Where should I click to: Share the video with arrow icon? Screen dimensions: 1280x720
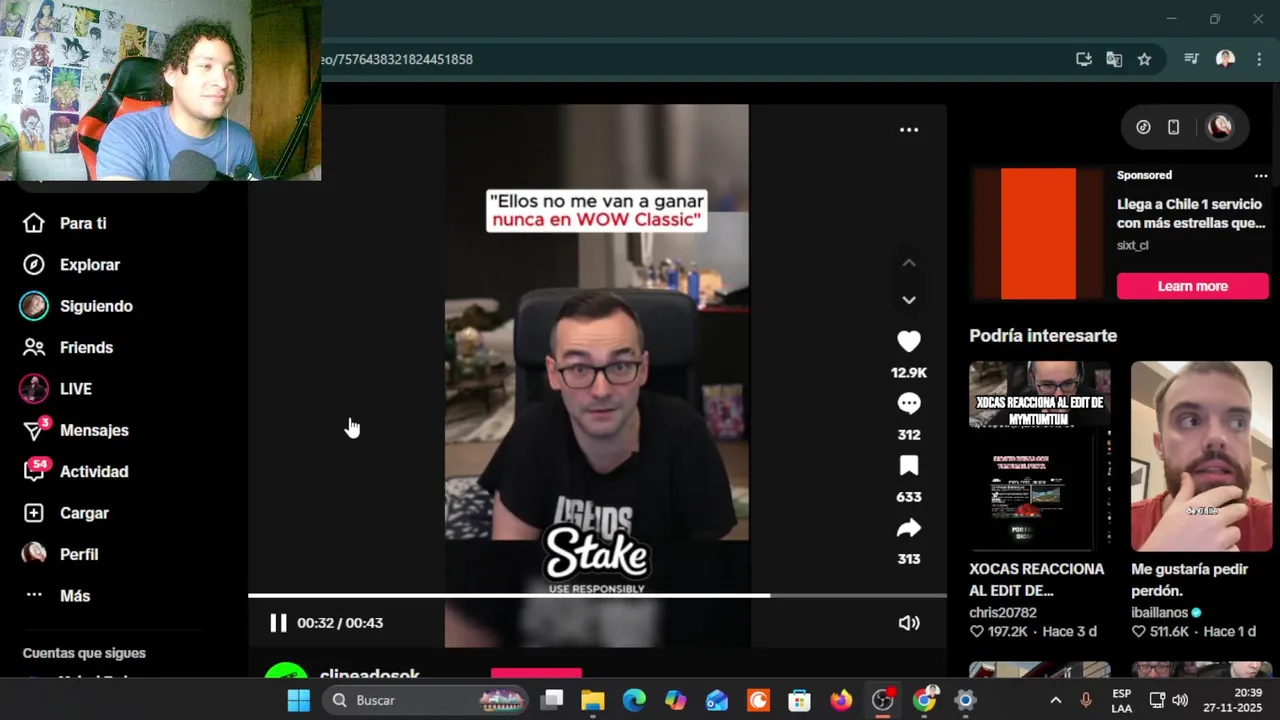coord(908,528)
